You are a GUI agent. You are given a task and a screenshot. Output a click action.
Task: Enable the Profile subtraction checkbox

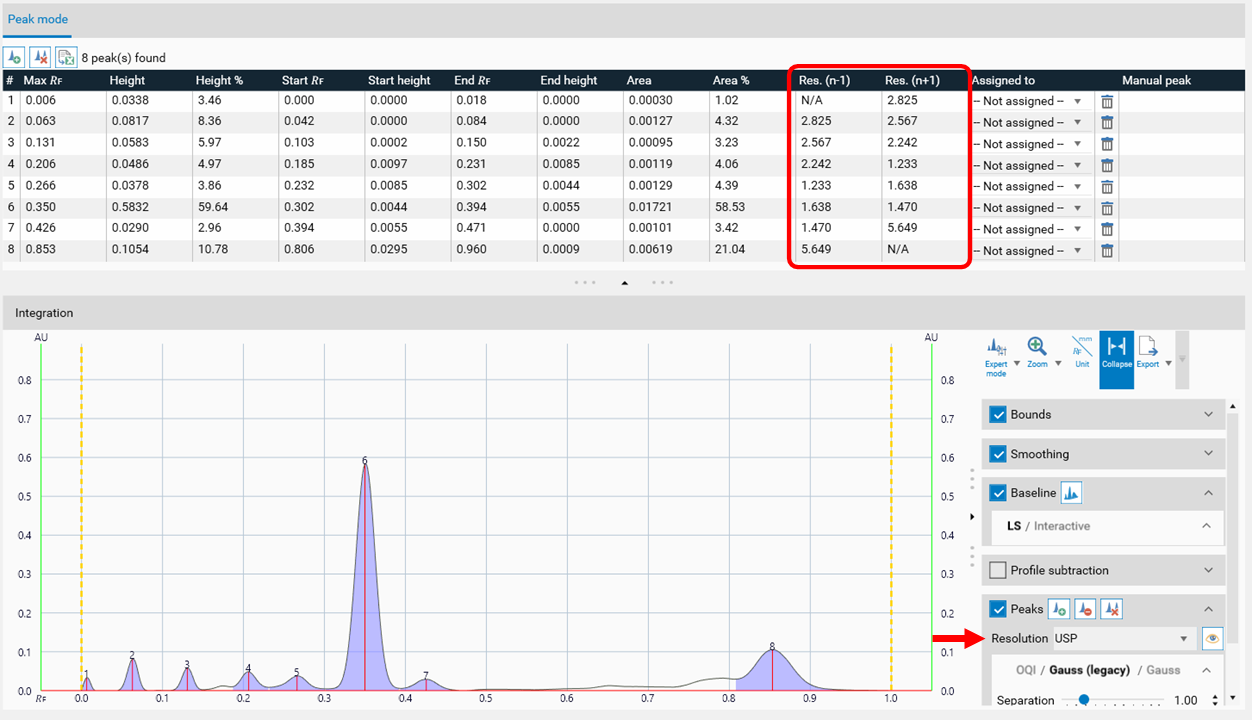997,570
